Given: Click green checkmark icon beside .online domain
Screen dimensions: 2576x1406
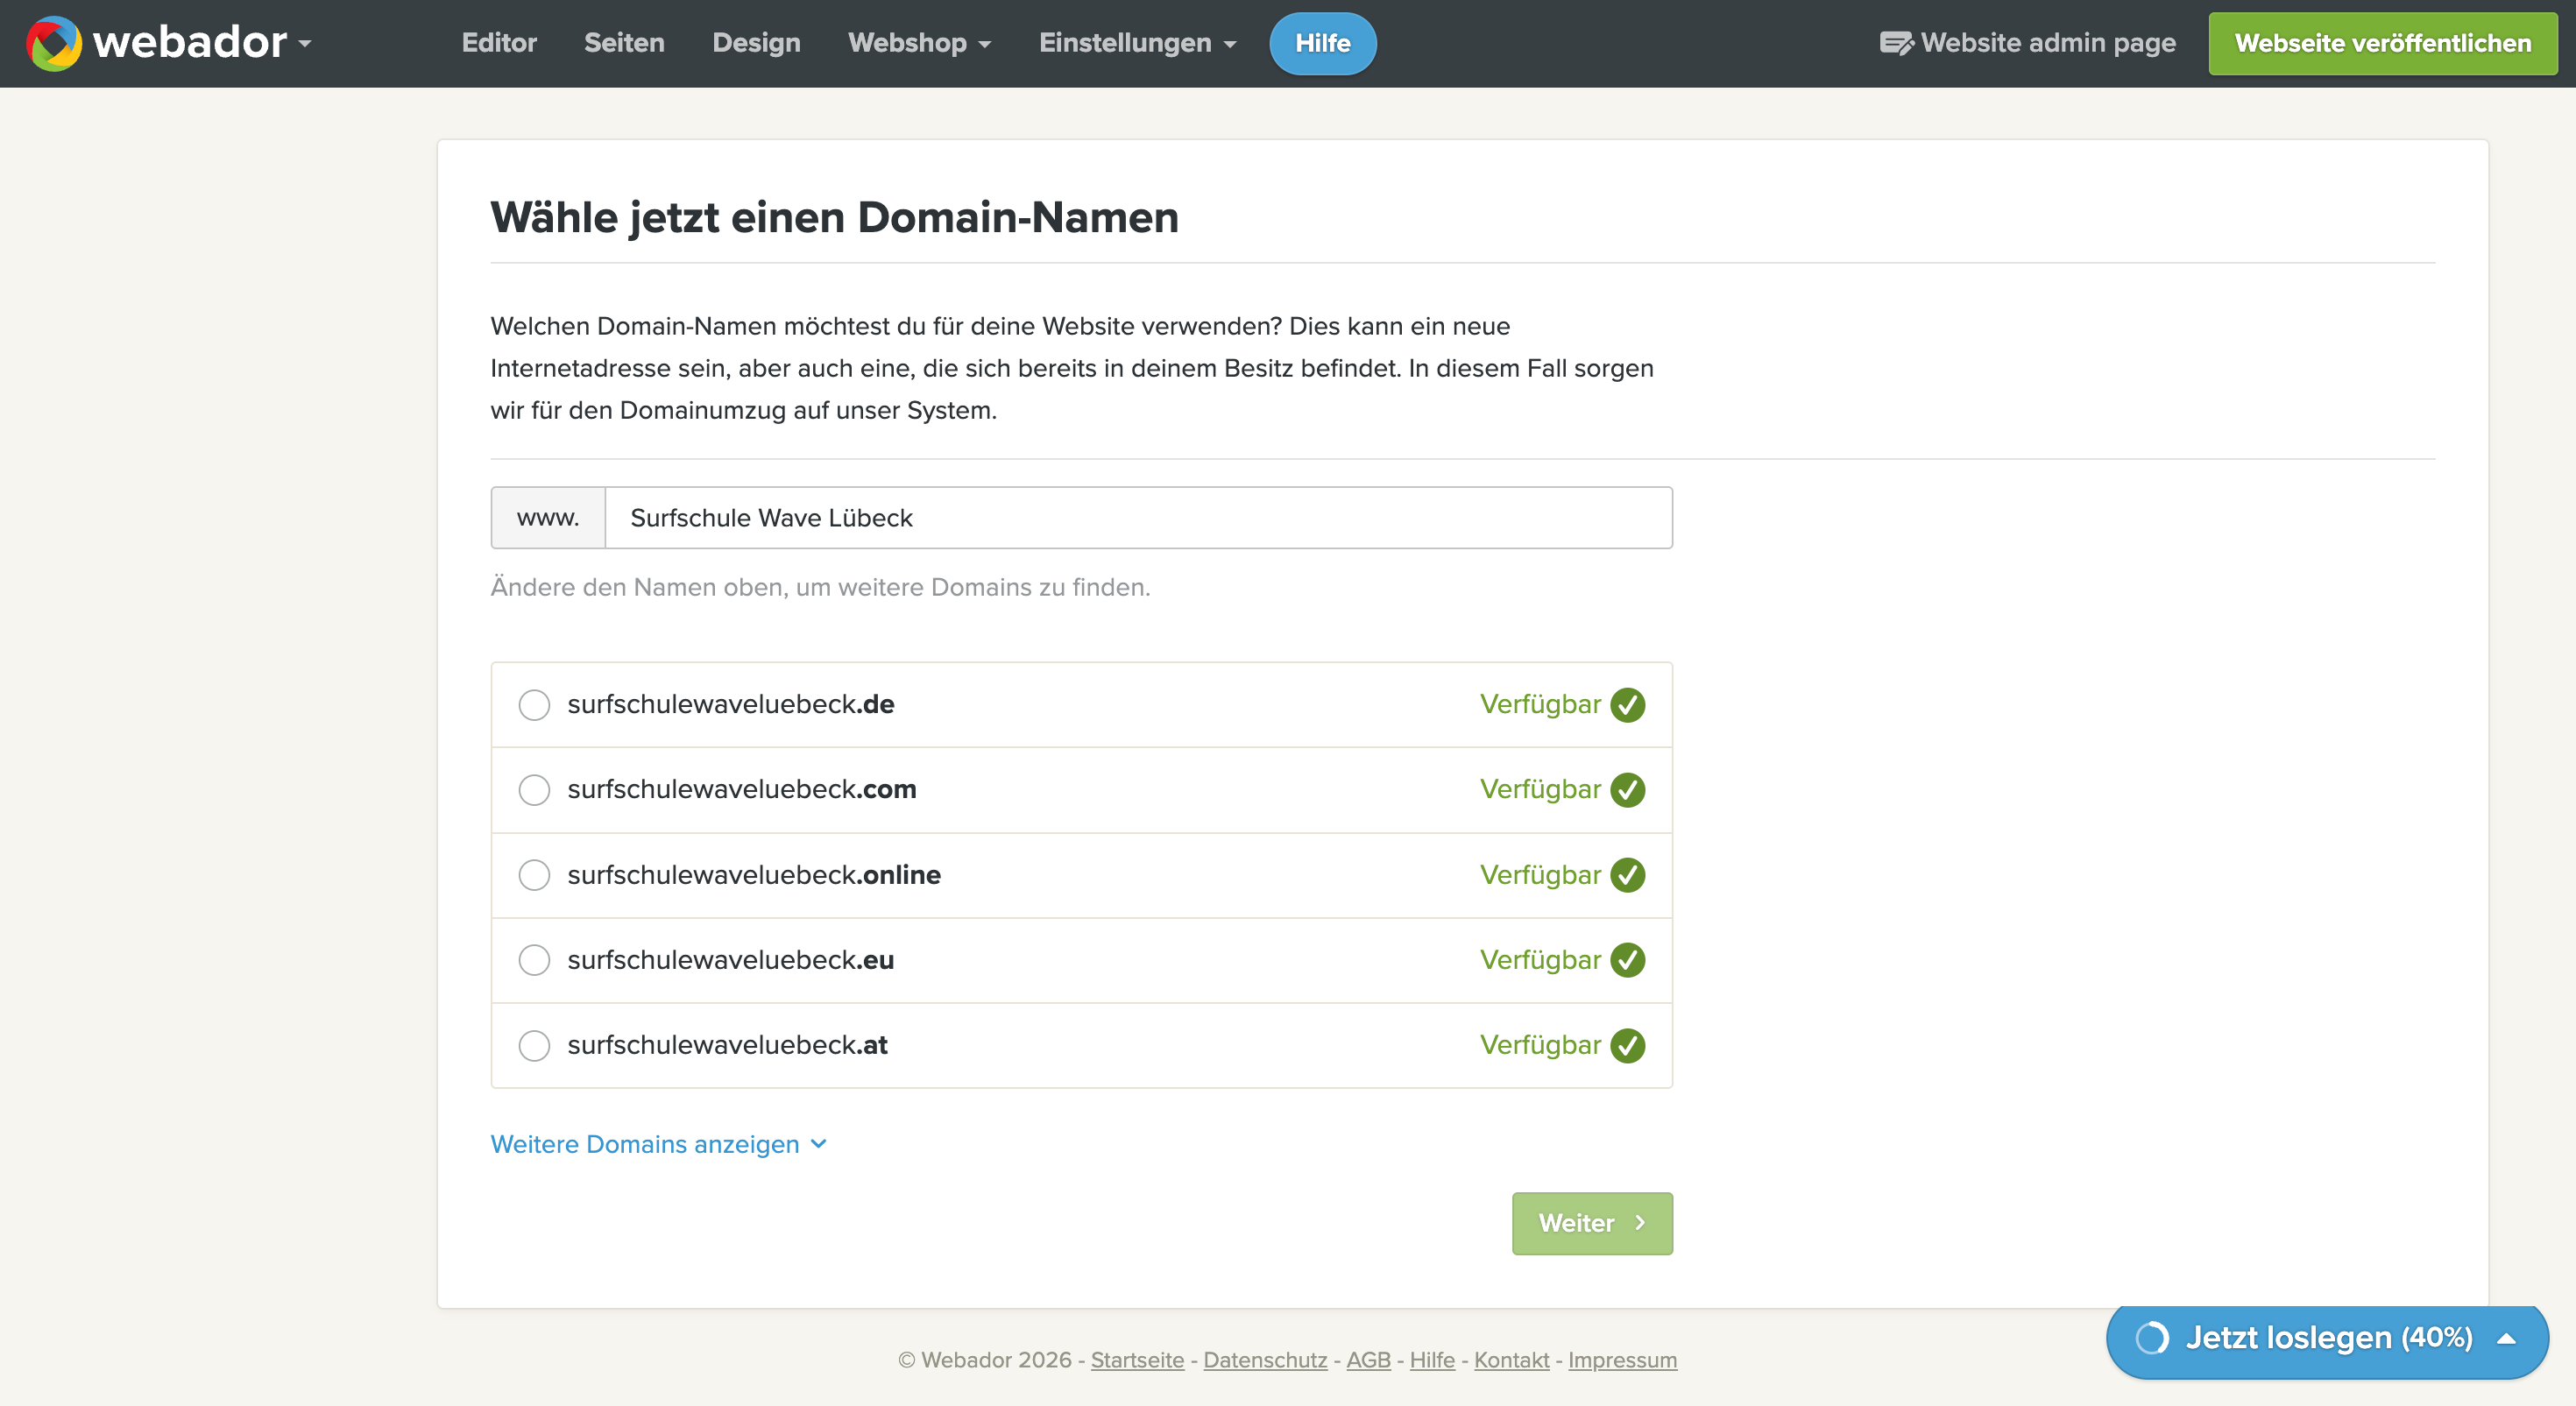Looking at the screenshot, I should (1628, 875).
